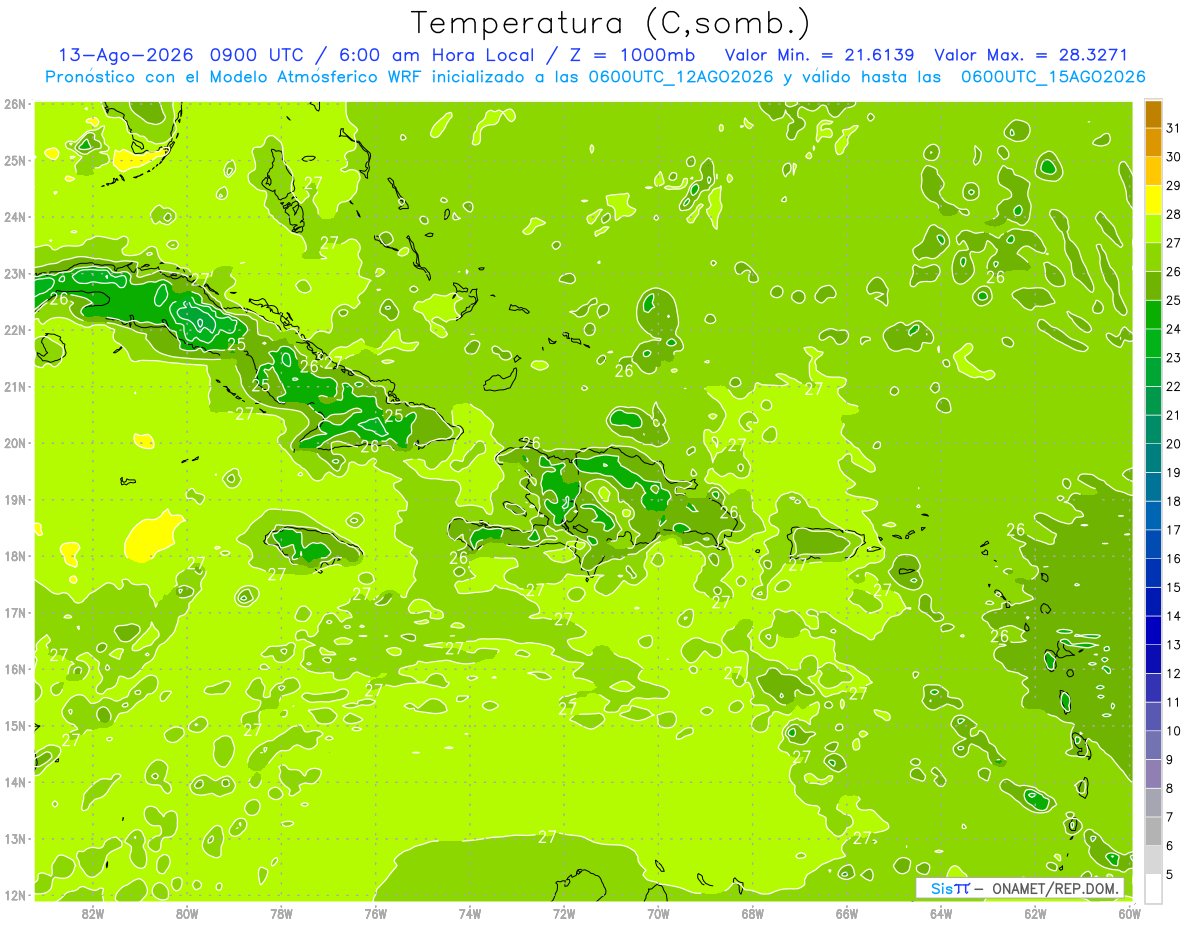Click the 21N latitude axis label
The width and height of the screenshot is (1200, 927).
[x=14, y=386]
